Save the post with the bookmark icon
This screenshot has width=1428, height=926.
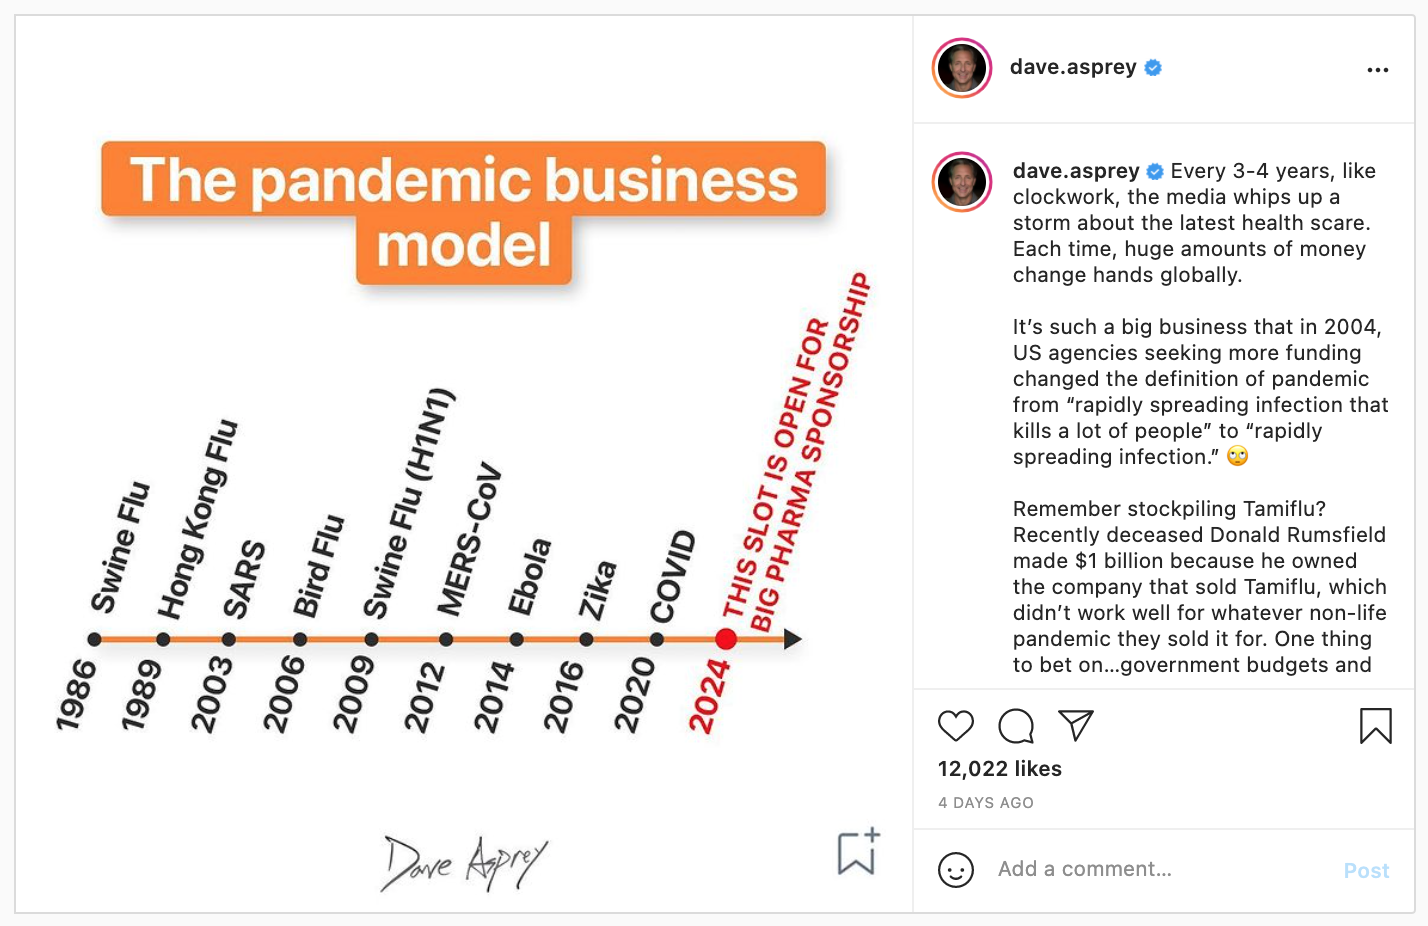point(1377,727)
